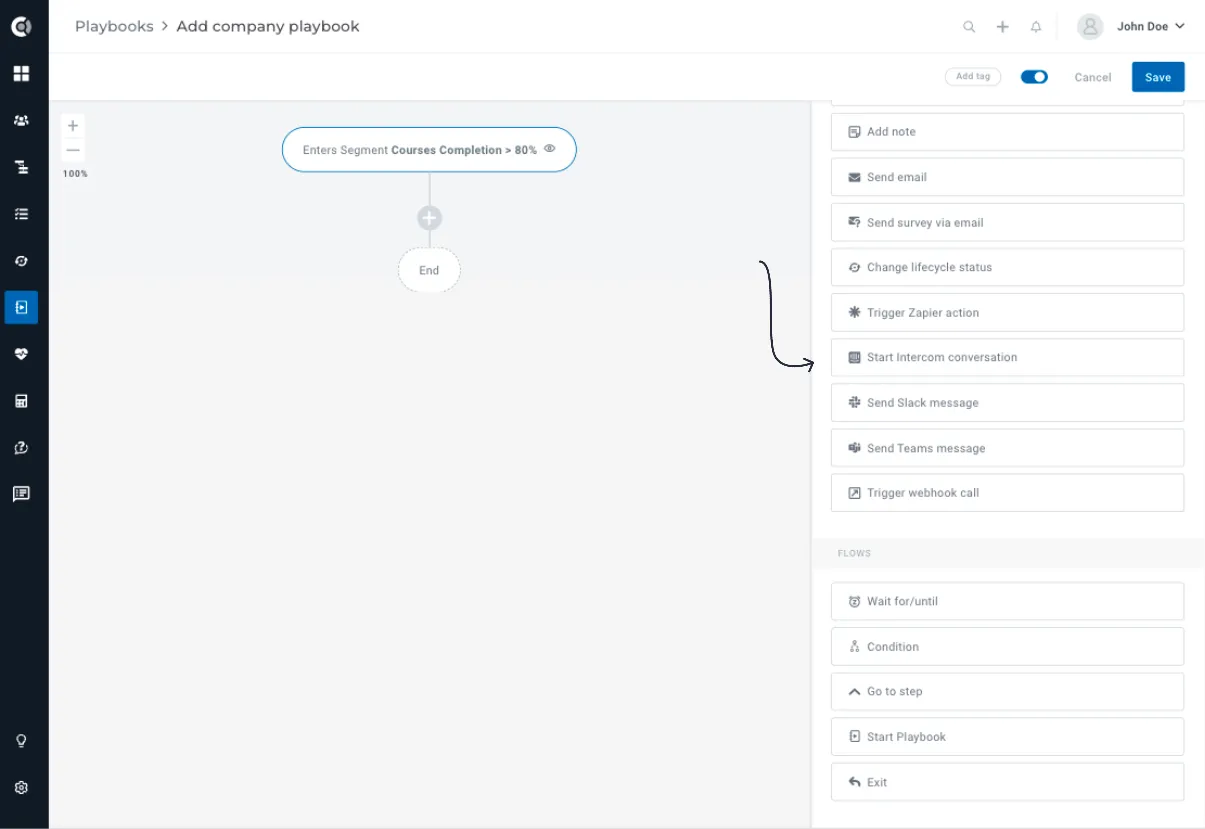This screenshot has width=1205, height=829.
Task: Select the Enters Segment trigger node
Action: click(x=429, y=150)
